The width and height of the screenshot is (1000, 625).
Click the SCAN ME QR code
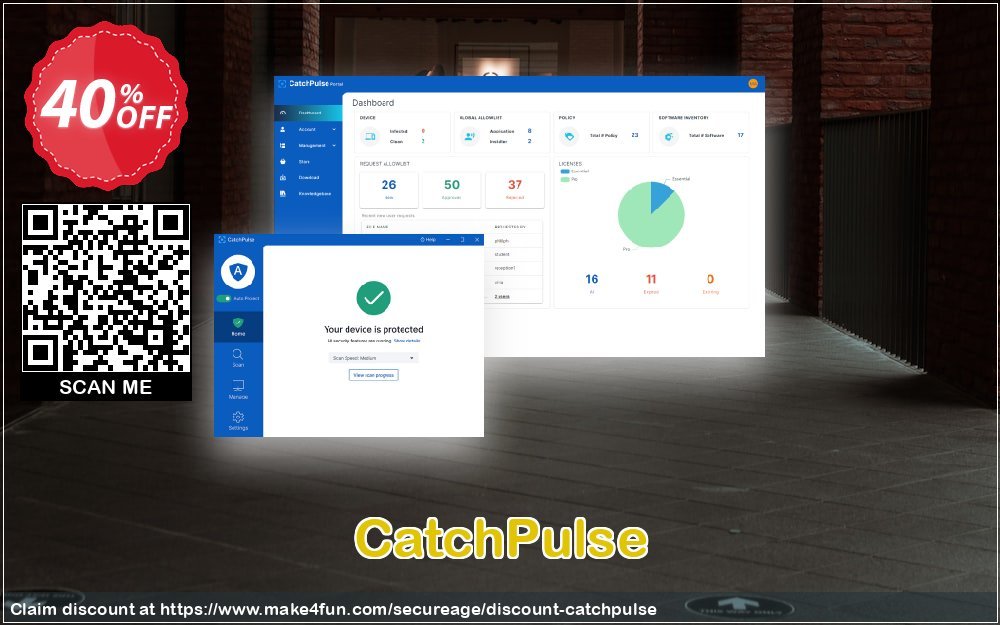click(106, 288)
